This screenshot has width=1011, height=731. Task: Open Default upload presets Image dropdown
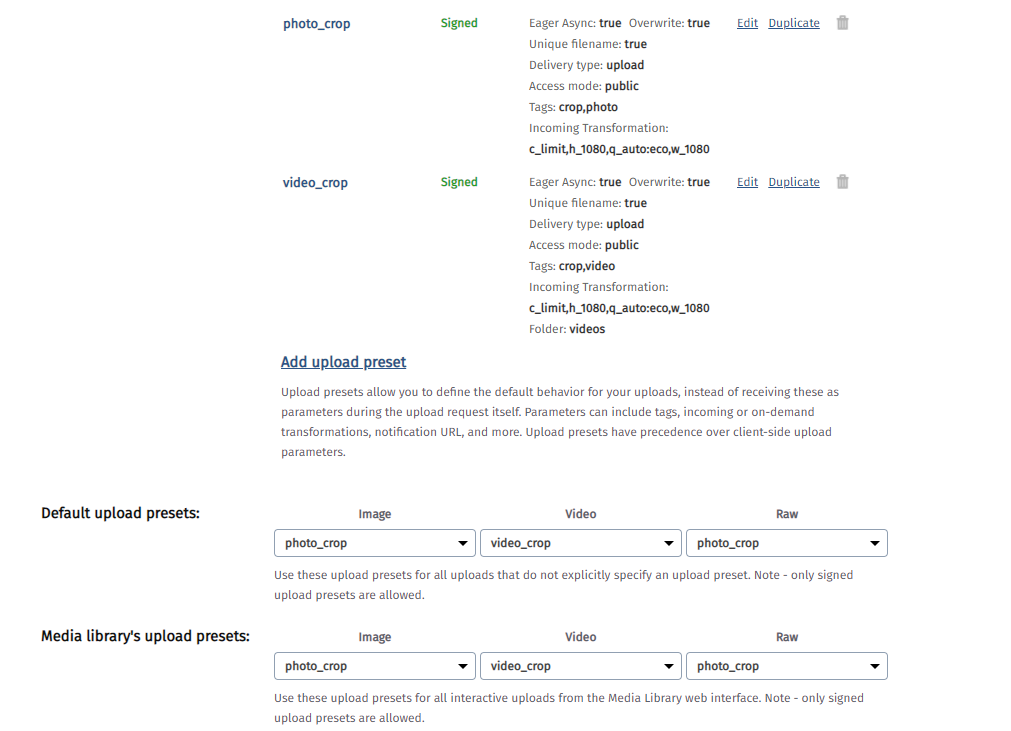coord(374,543)
